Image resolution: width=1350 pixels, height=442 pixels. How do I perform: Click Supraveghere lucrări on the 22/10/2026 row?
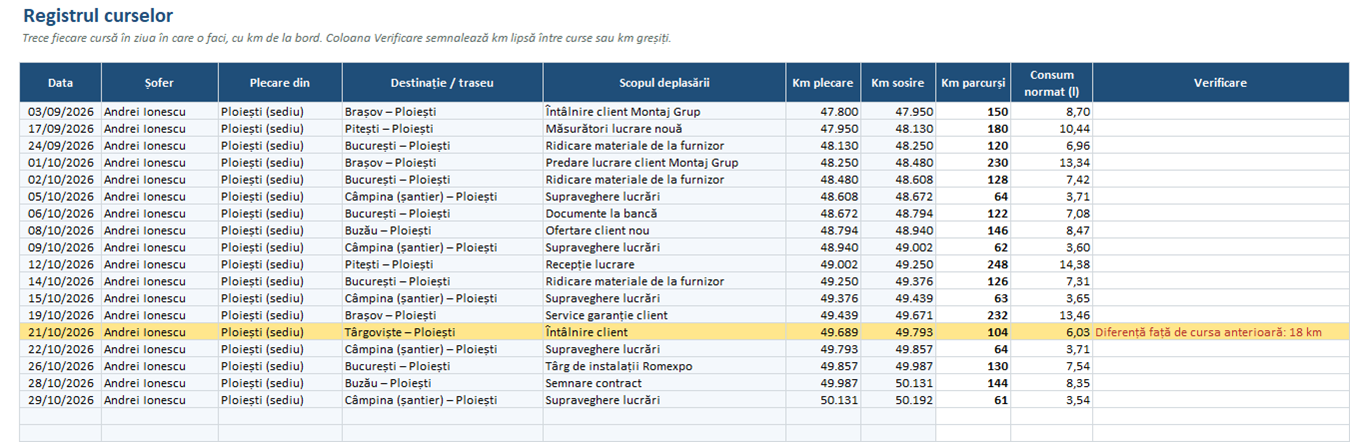pyautogui.click(x=664, y=349)
